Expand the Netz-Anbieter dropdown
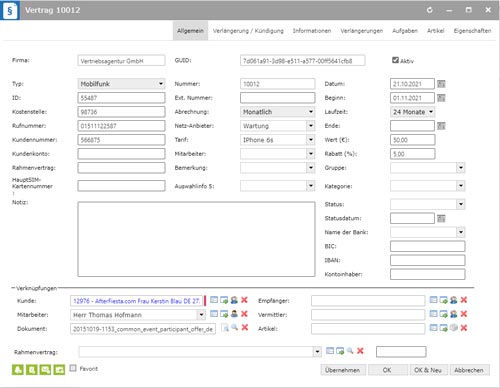Image resolution: width=500 pixels, height=388 pixels. pos(311,126)
